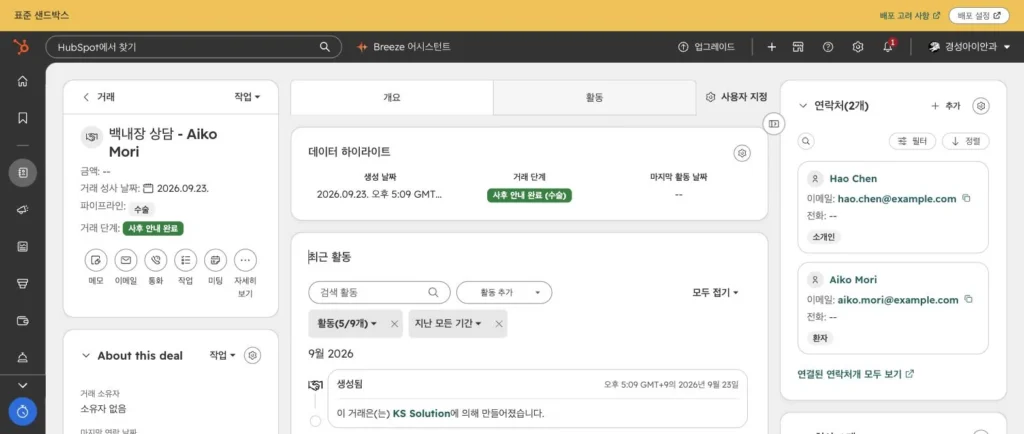Switch to the 개요 tab
The image size is (1024, 434).
tap(392, 97)
